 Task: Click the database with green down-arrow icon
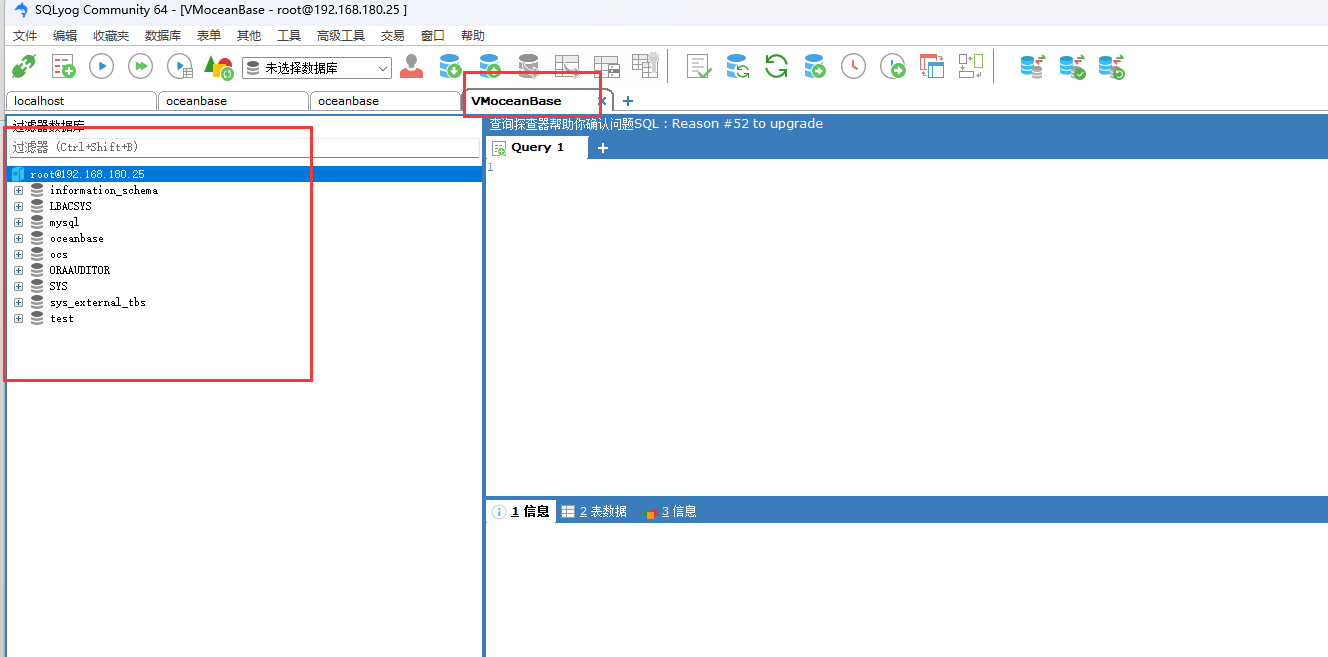(x=450, y=67)
